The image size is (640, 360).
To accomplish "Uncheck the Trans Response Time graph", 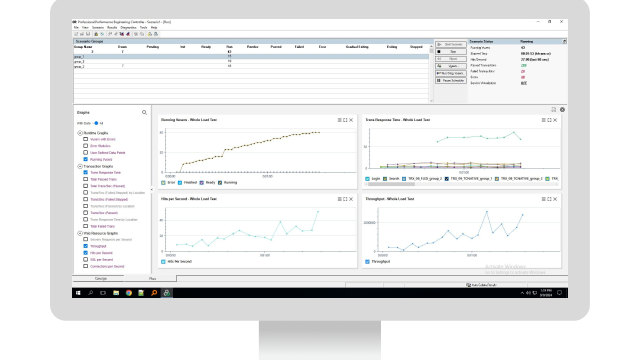I will pos(85,172).
